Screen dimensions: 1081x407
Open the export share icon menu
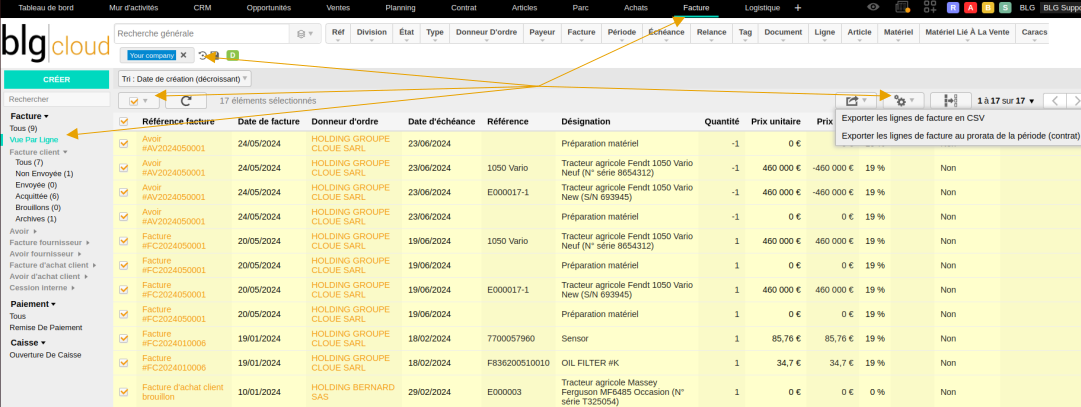click(856, 101)
